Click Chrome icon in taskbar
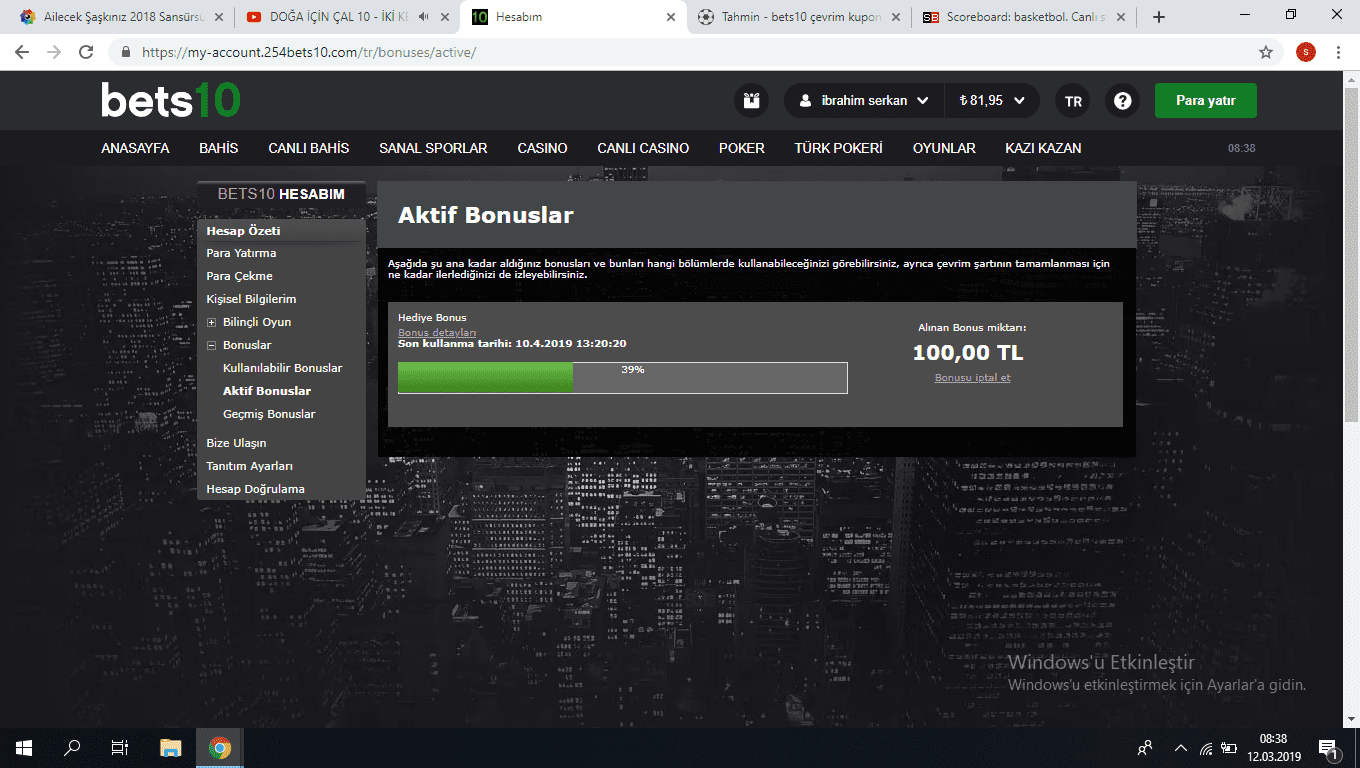 click(x=220, y=747)
